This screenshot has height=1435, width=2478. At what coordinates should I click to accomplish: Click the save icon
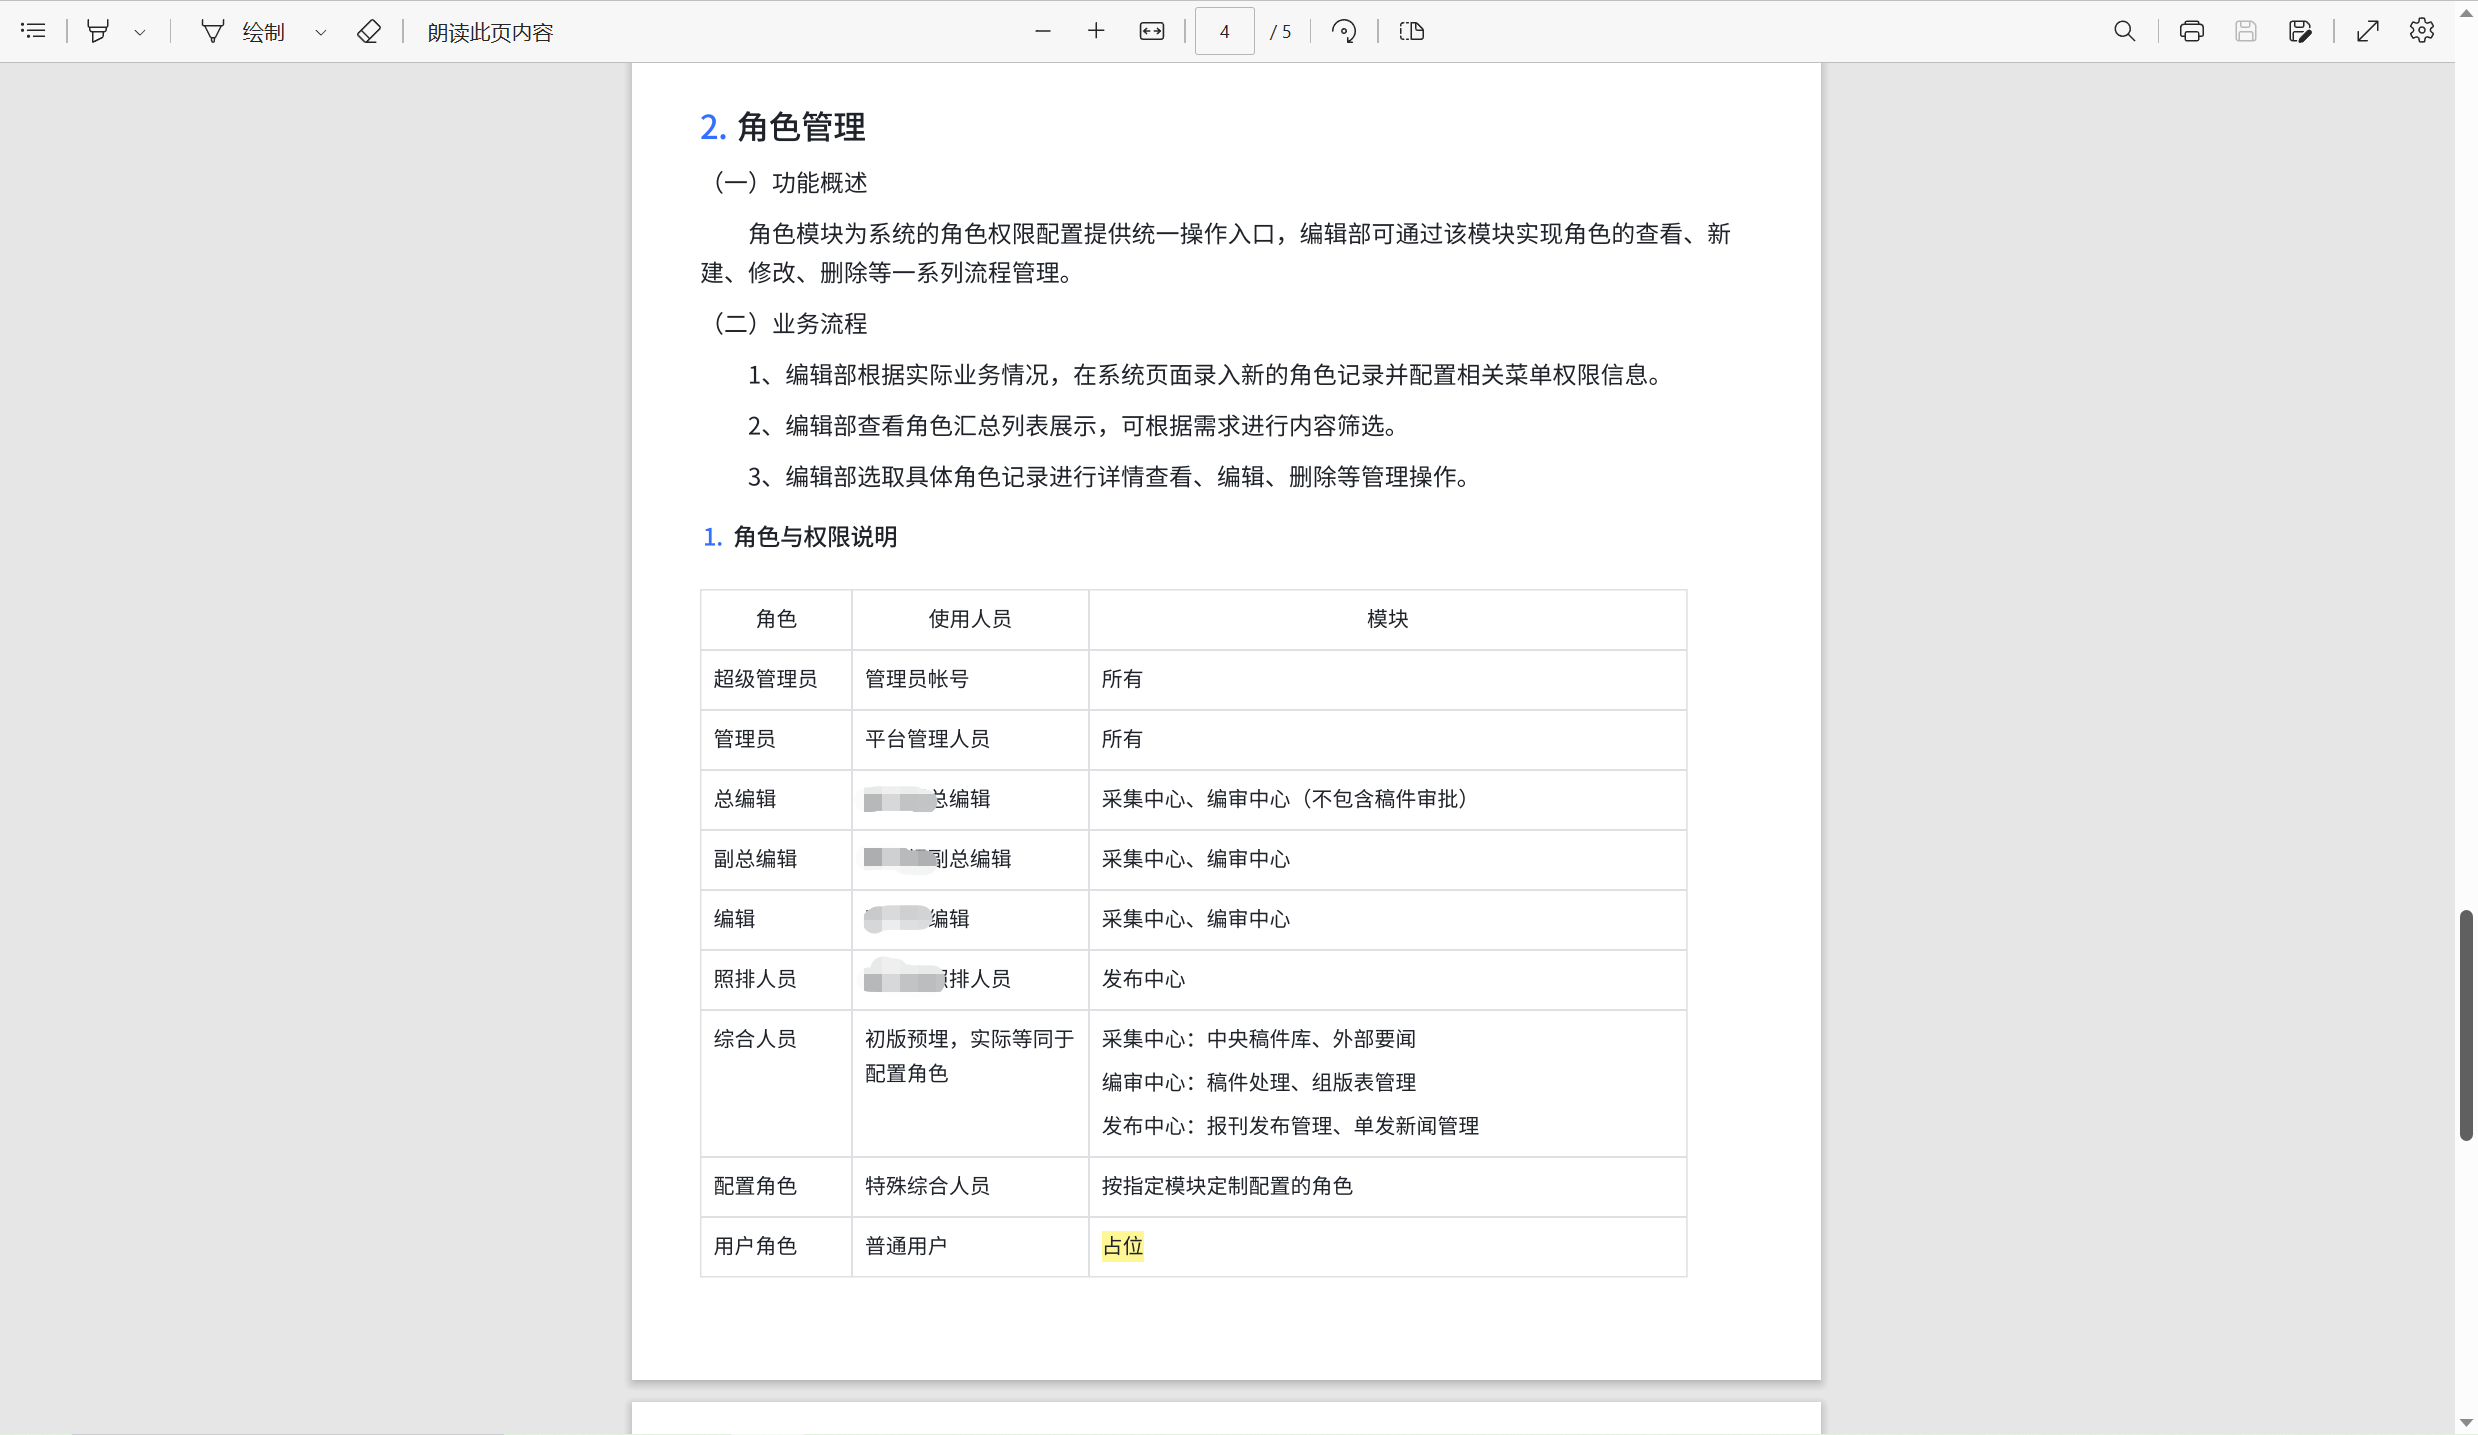[2245, 31]
